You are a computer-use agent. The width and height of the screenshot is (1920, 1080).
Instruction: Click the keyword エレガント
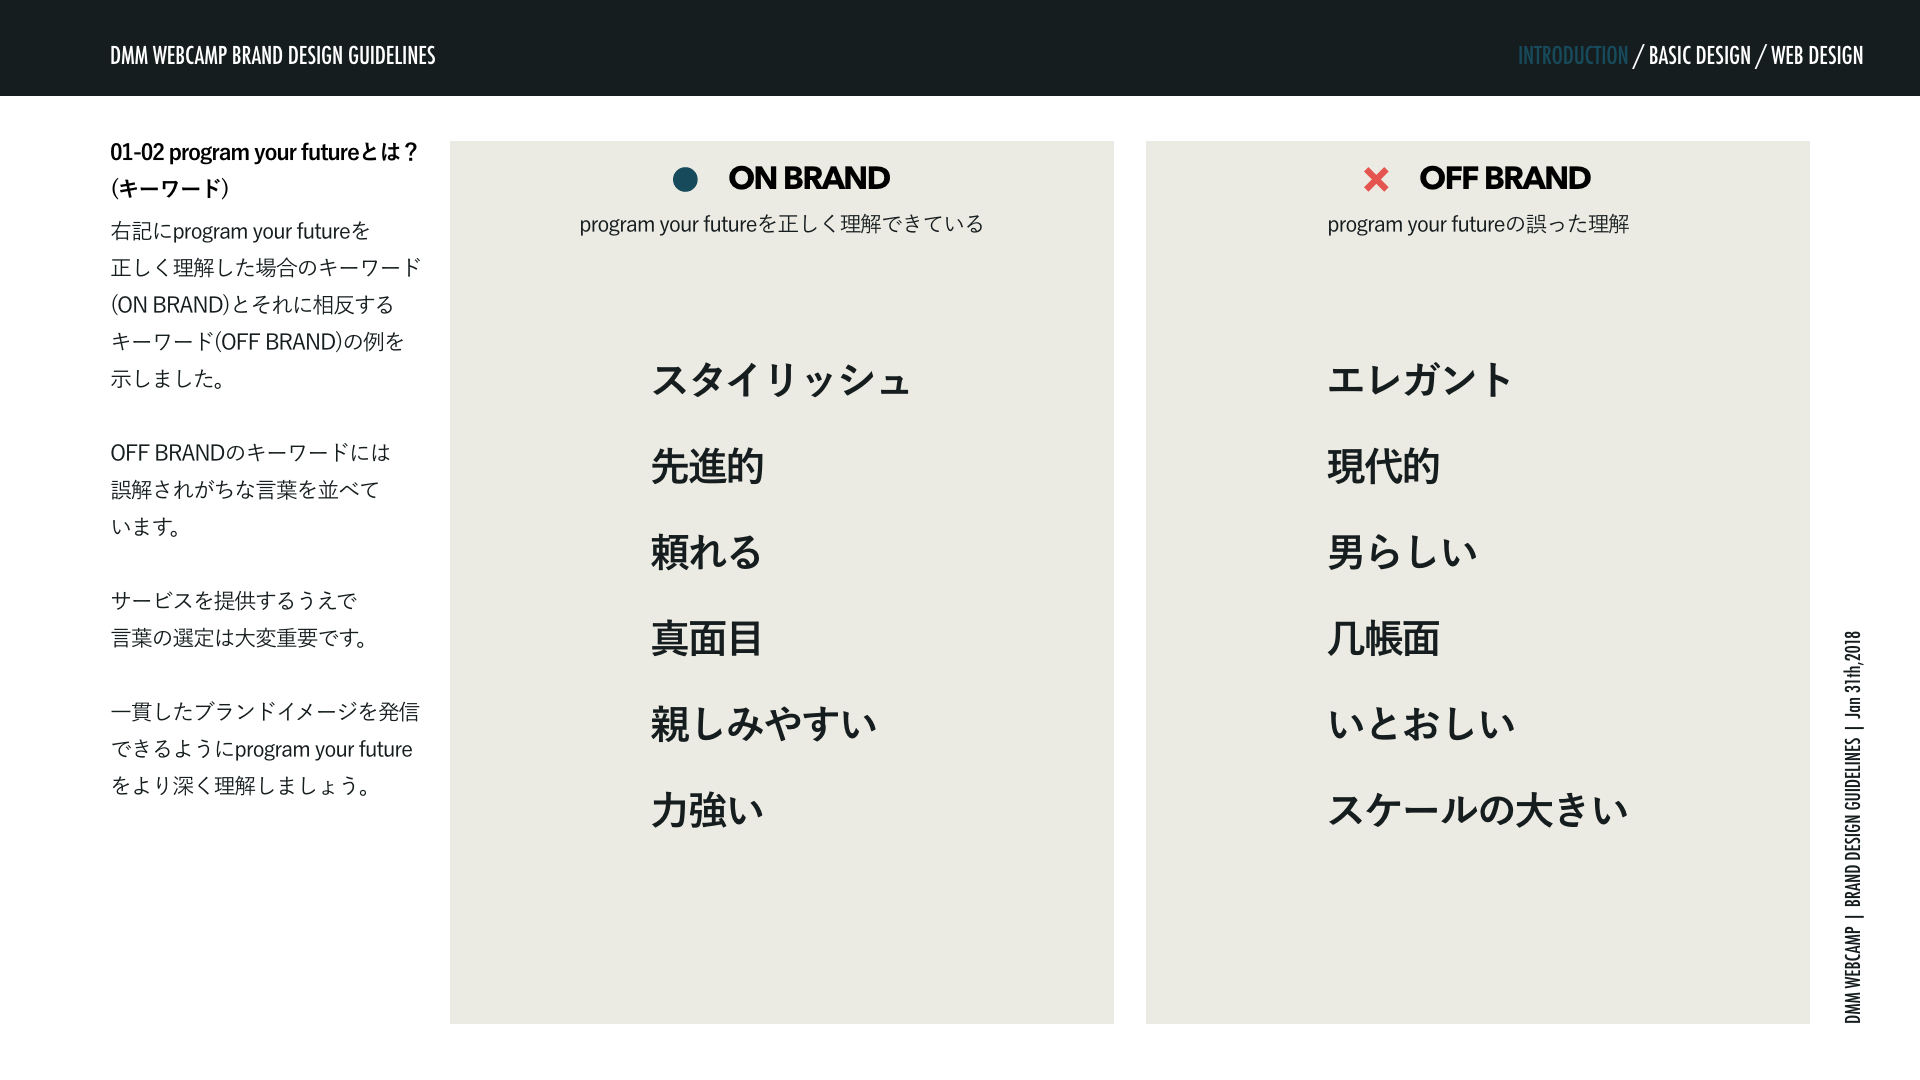click(x=1419, y=380)
